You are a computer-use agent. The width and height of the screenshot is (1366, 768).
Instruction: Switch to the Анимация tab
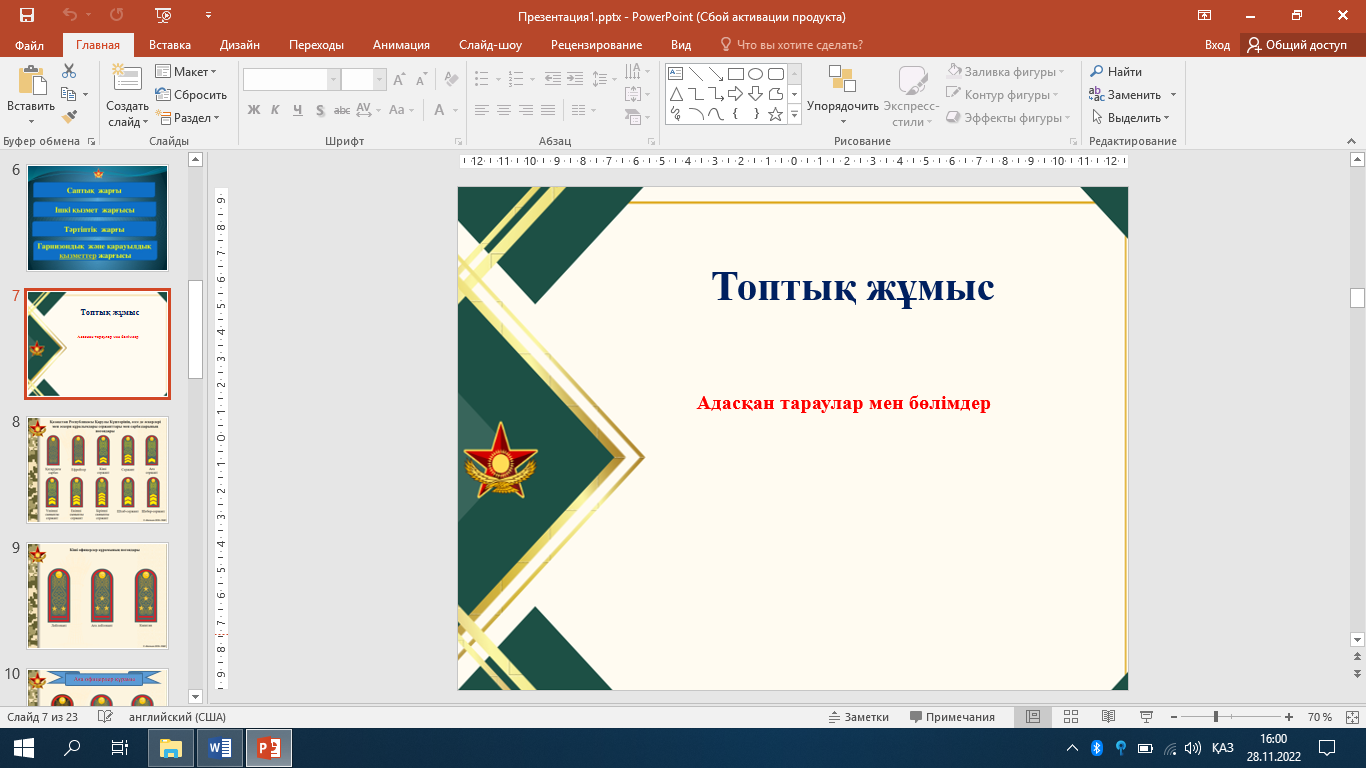401,45
